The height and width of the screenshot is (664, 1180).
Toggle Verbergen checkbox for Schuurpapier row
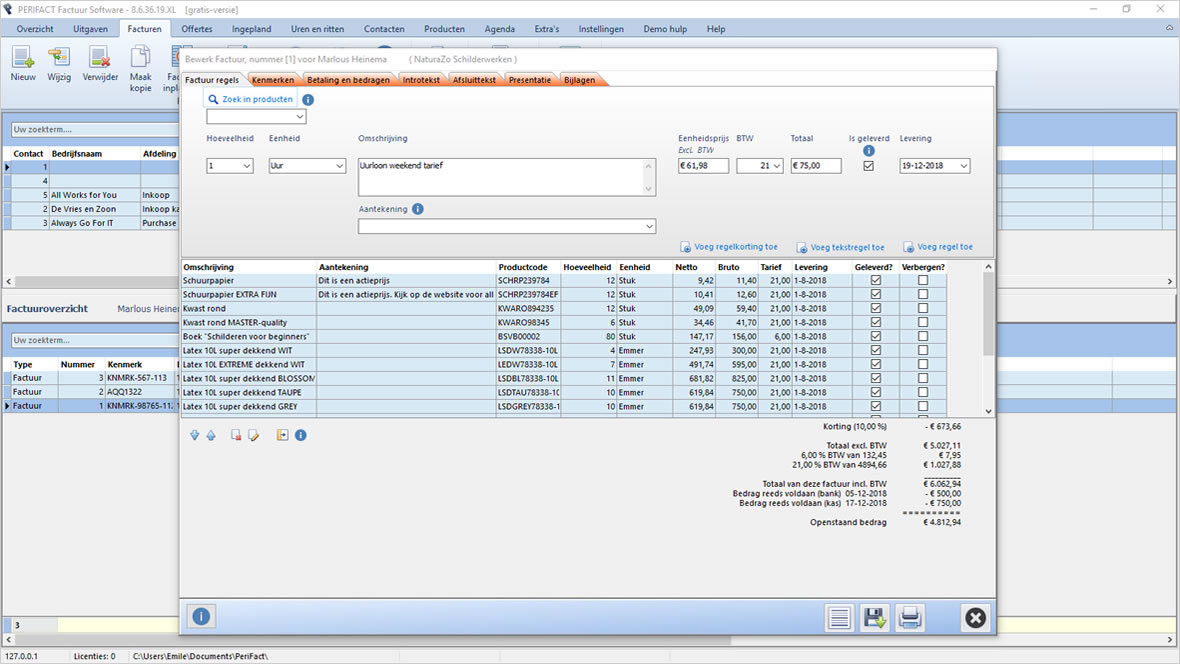point(923,280)
